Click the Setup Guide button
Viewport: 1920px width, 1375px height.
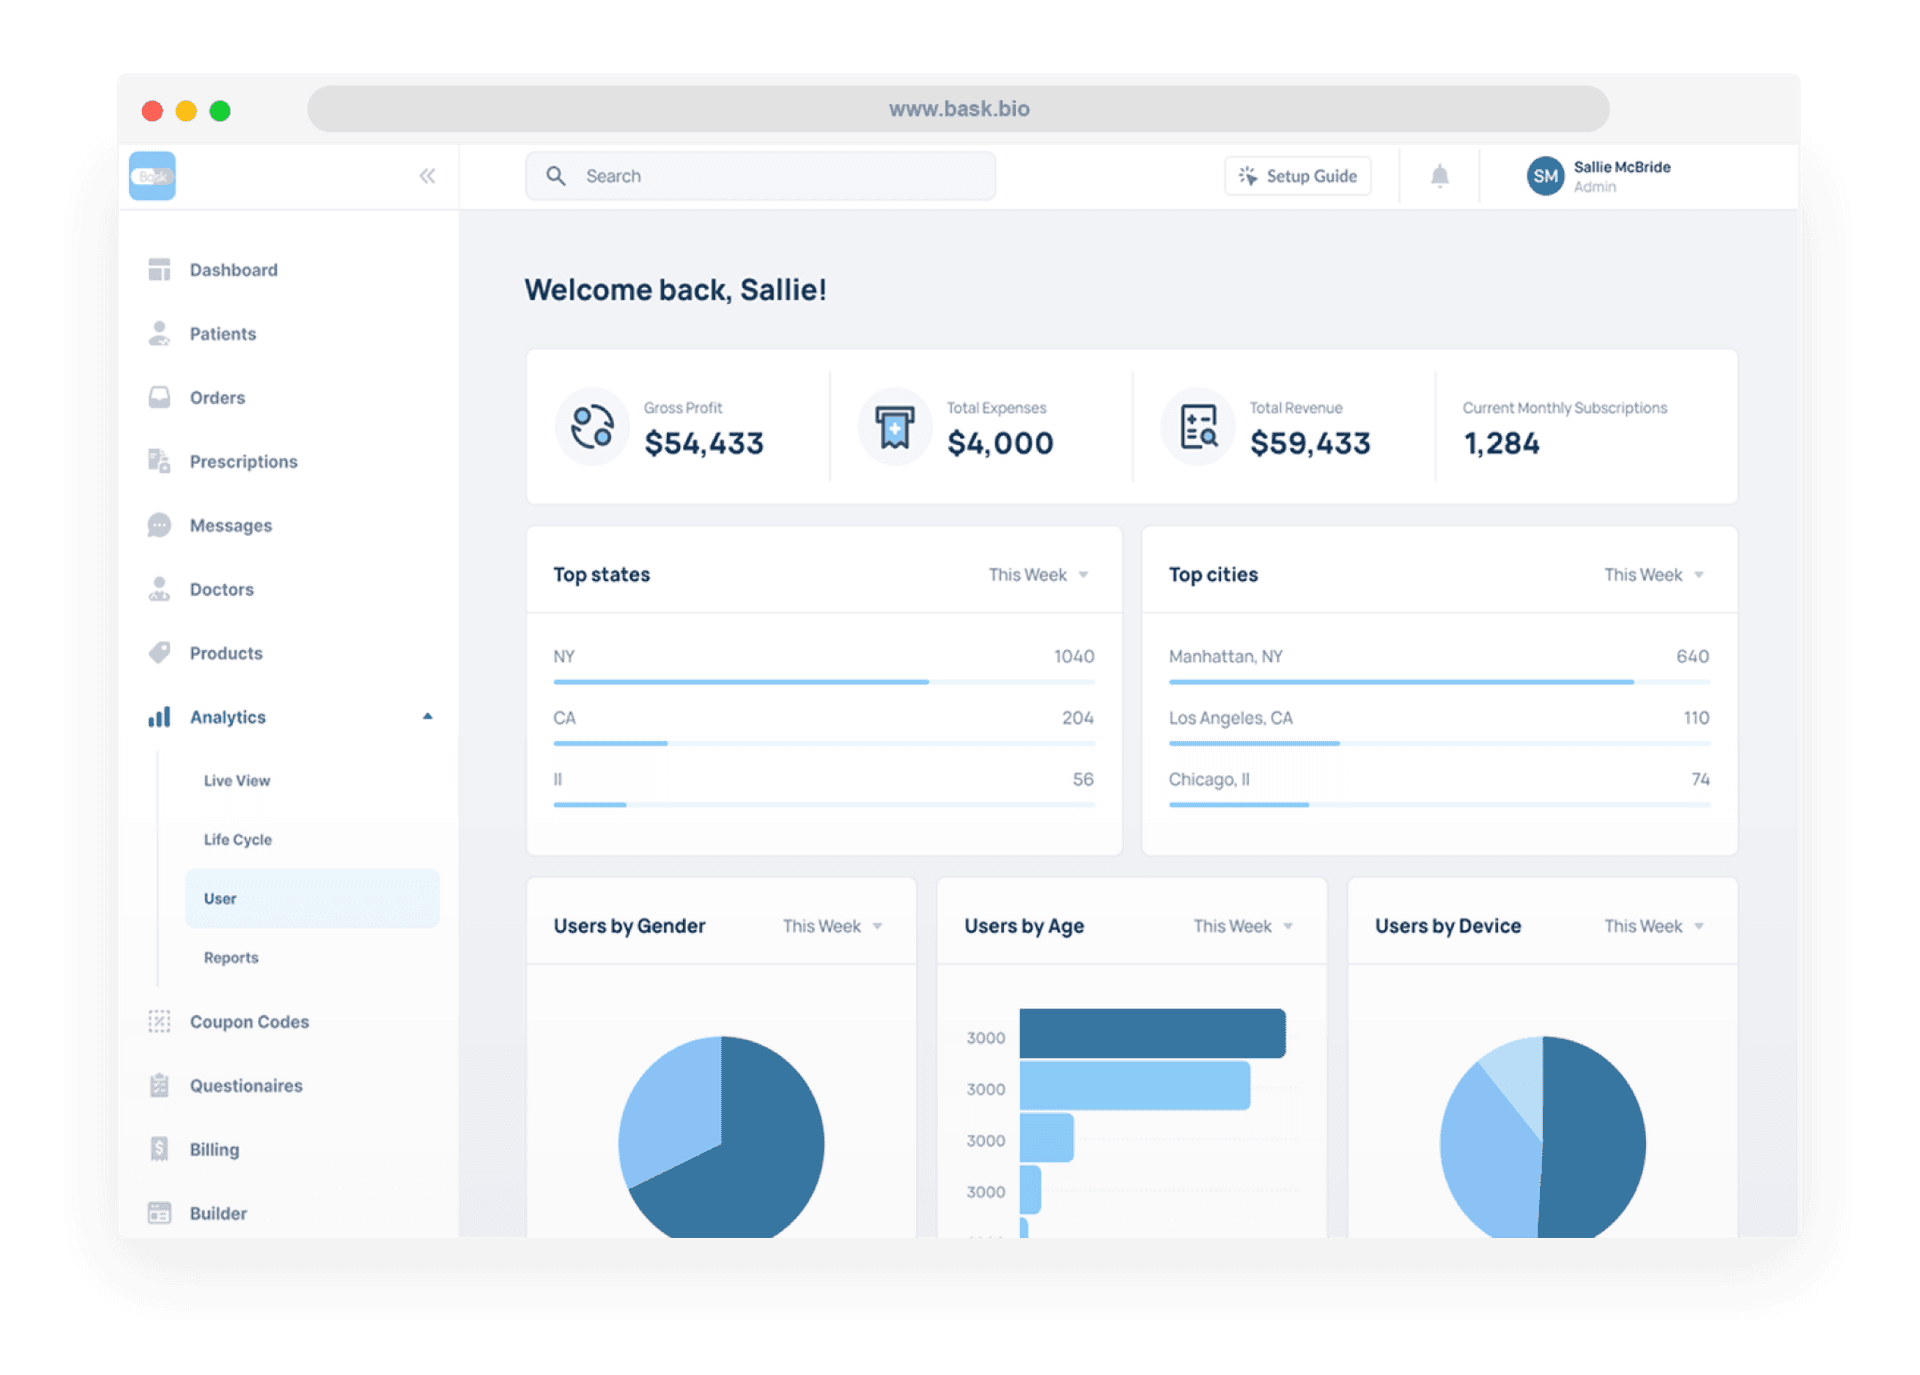(x=1297, y=176)
